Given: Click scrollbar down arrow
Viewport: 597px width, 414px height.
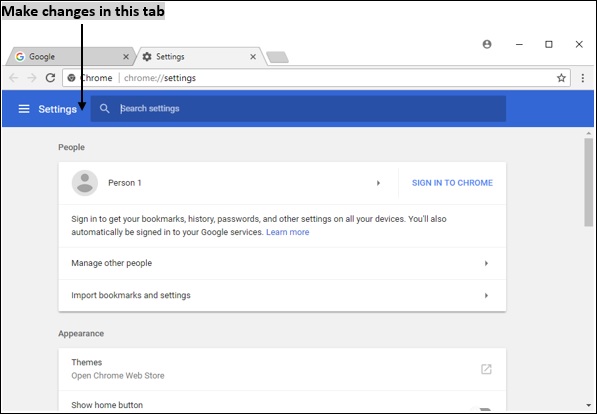Looking at the screenshot, I should 589,405.
